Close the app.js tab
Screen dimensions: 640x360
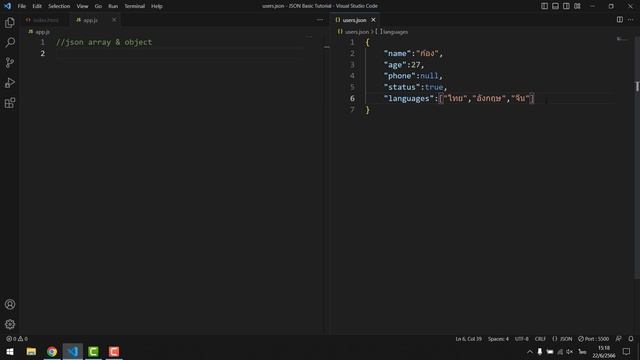(x=114, y=20)
